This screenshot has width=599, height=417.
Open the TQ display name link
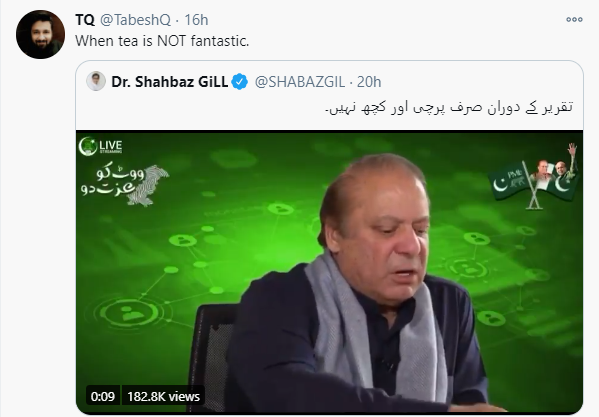point(85,20)
